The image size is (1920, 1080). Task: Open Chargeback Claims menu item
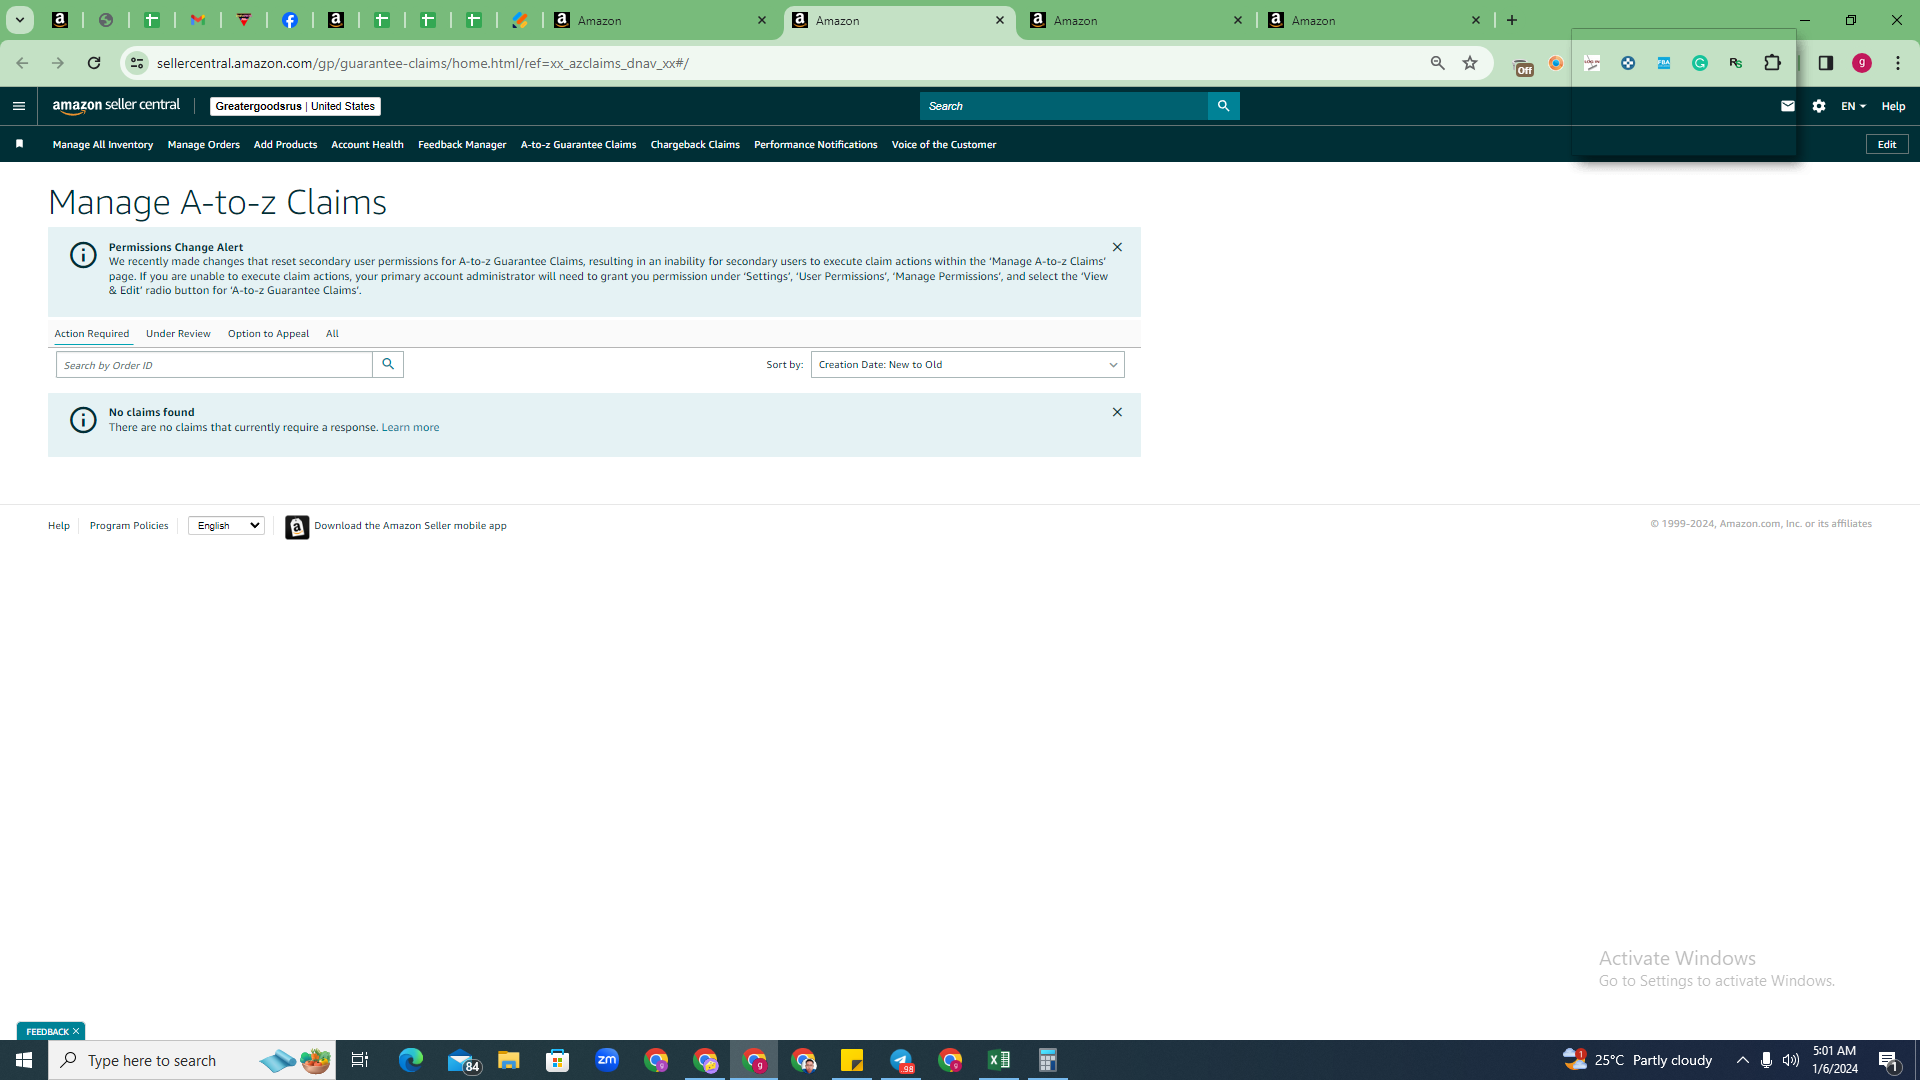pos(695,145)
